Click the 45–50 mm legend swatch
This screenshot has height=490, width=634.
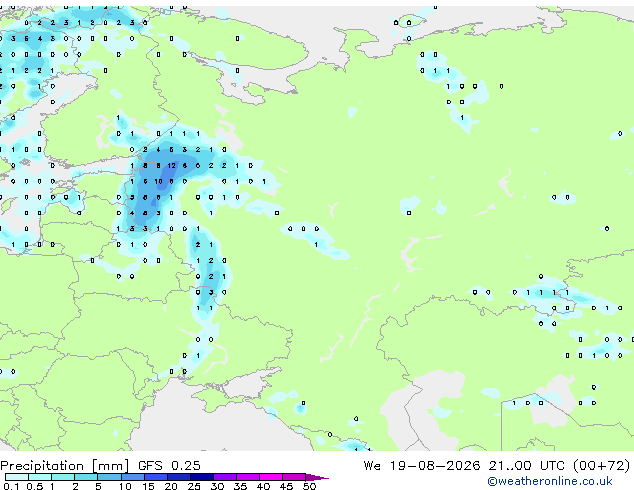[294, 477]
